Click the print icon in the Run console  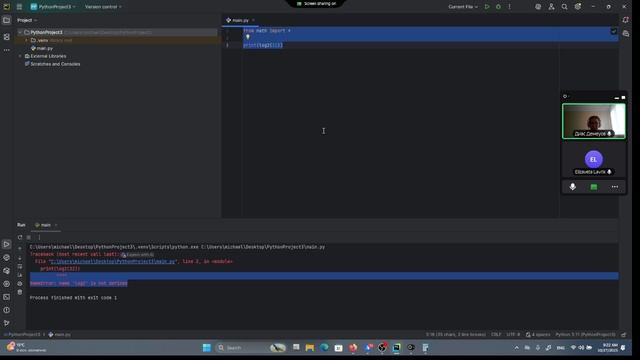click(20, 284)
